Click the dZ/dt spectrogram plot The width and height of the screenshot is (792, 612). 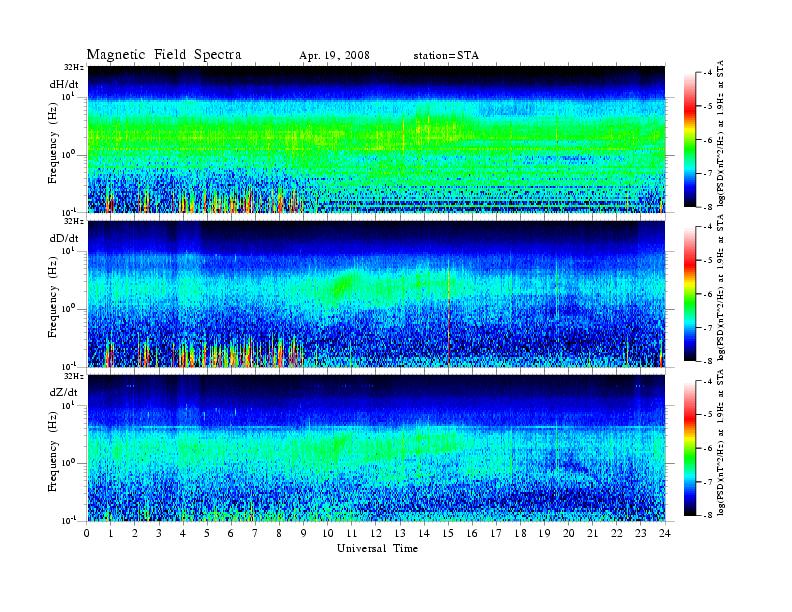coord(376,448)
